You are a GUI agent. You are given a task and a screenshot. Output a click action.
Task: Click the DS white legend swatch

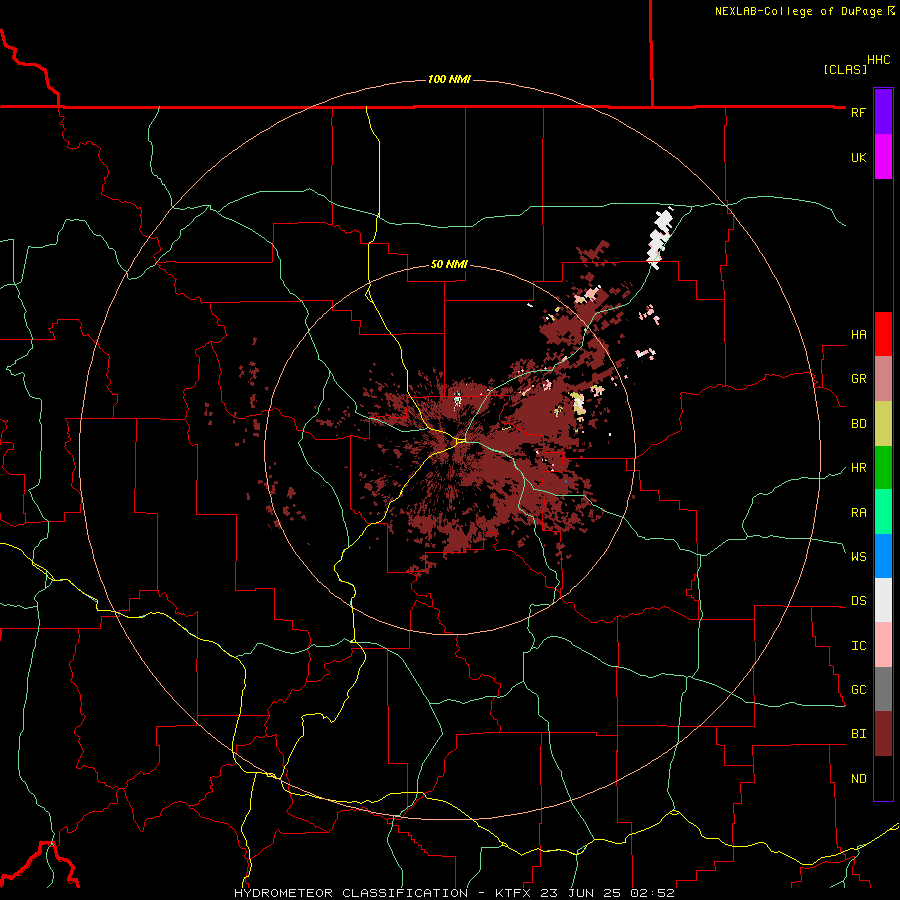(883, 600)
